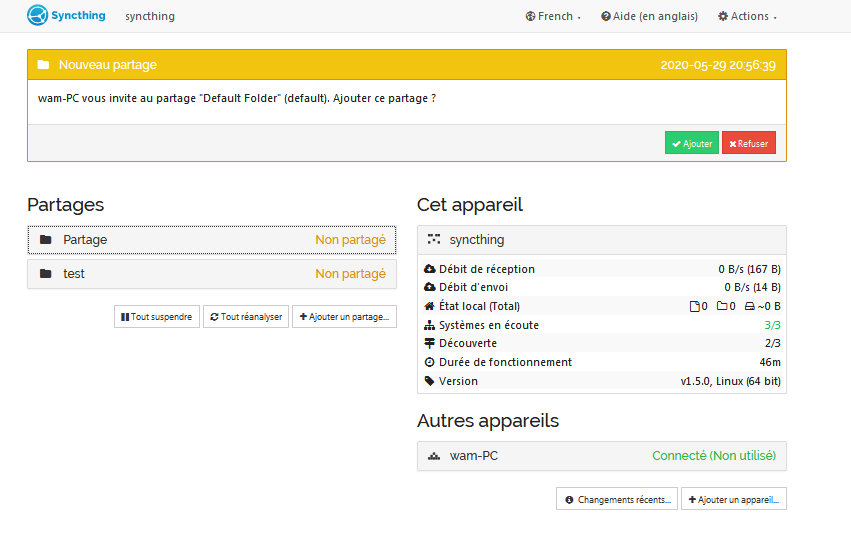
Task: Click the folder icon beside test
Action: pyautogui.click(x=45, y=274)
